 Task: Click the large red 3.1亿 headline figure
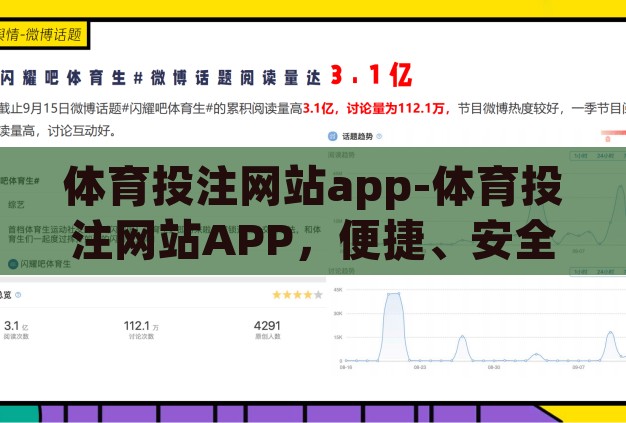pyautogui.click(x=371, y=75)
